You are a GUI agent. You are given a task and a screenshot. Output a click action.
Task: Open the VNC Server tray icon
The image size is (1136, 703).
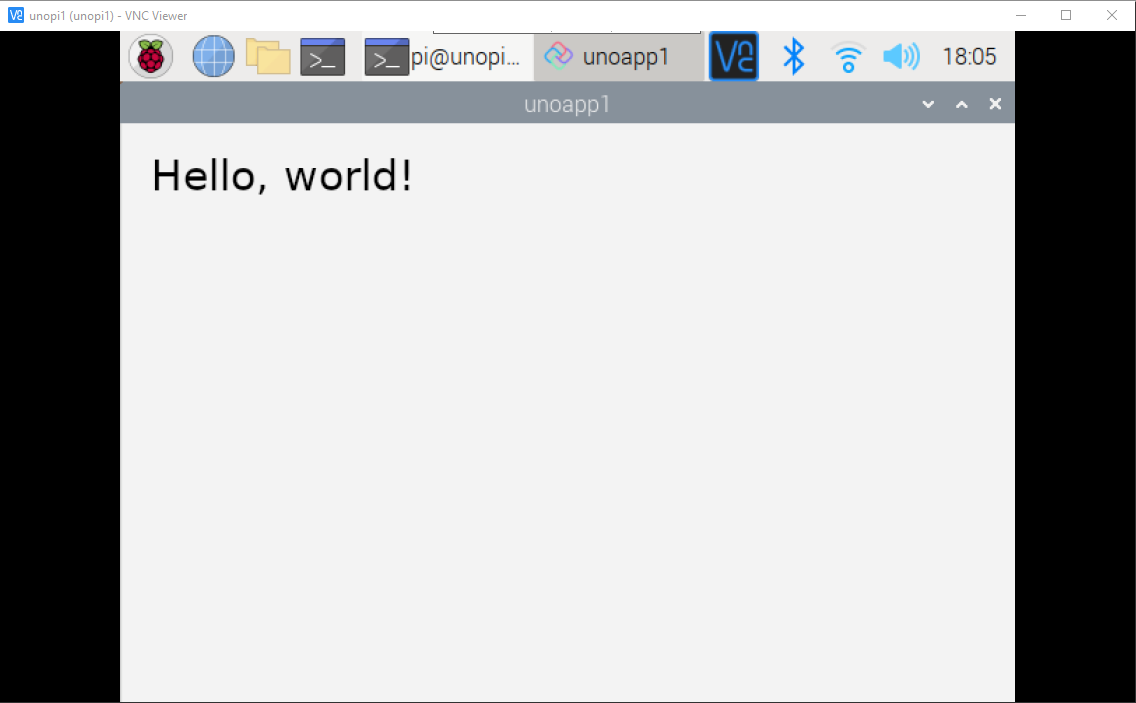pyautogui.click(x=733, y=56)
